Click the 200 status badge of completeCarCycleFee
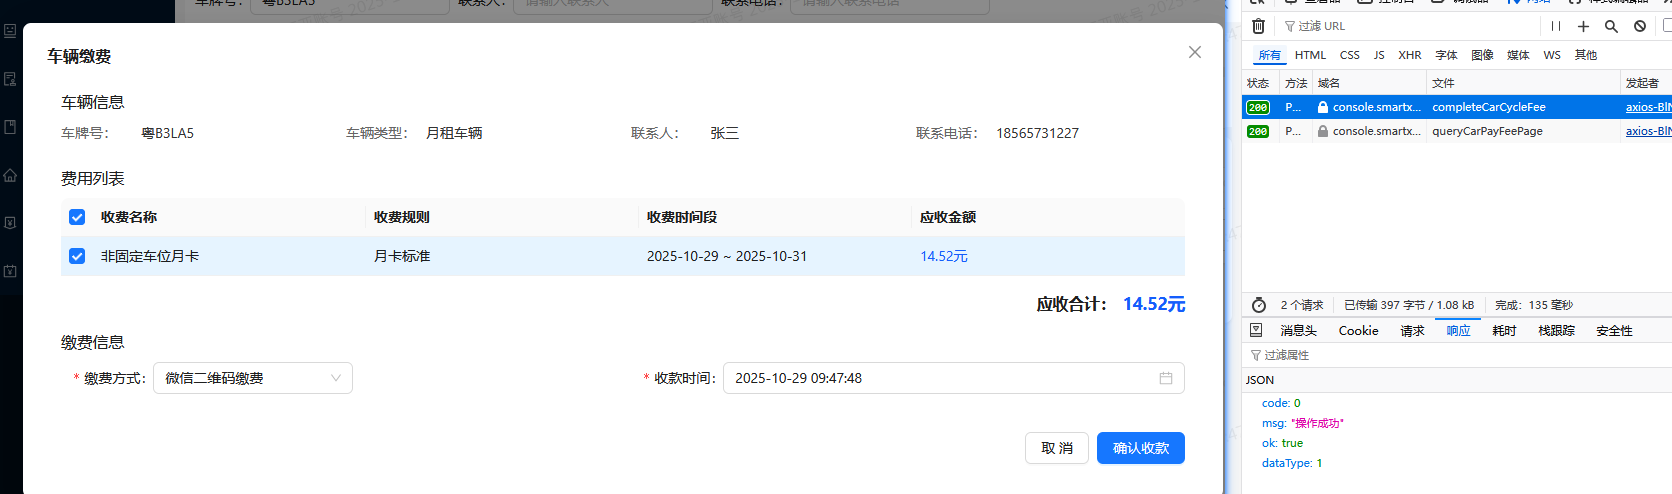1672x494 pixels. click(x=1258, y=107)
